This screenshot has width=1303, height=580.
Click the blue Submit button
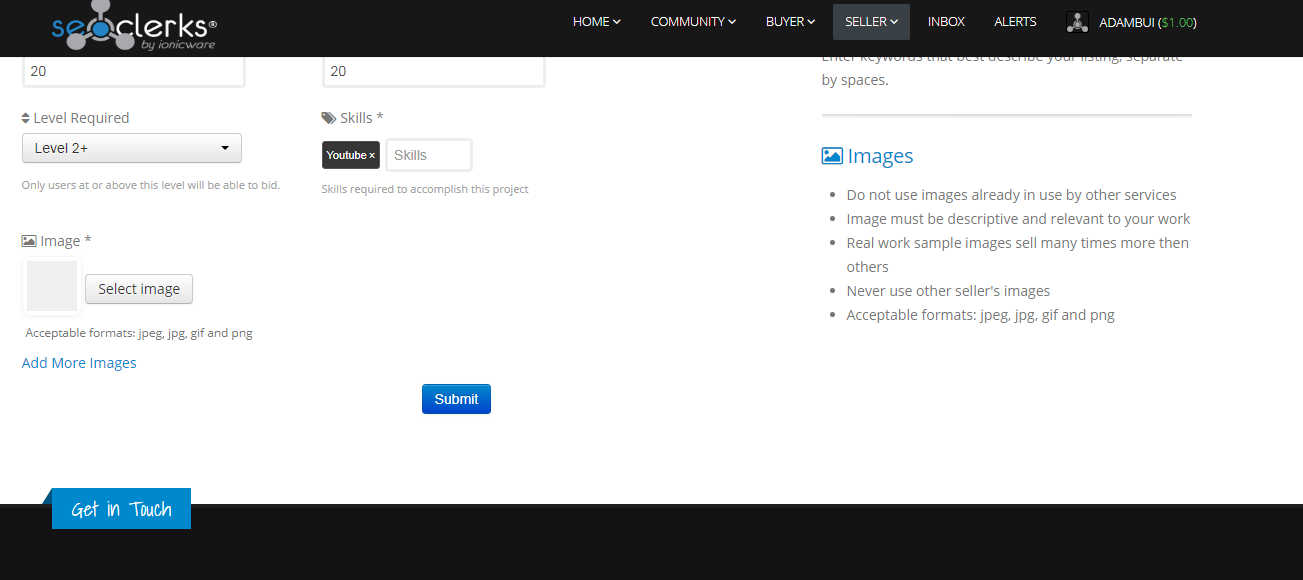[x=456, y=399]
